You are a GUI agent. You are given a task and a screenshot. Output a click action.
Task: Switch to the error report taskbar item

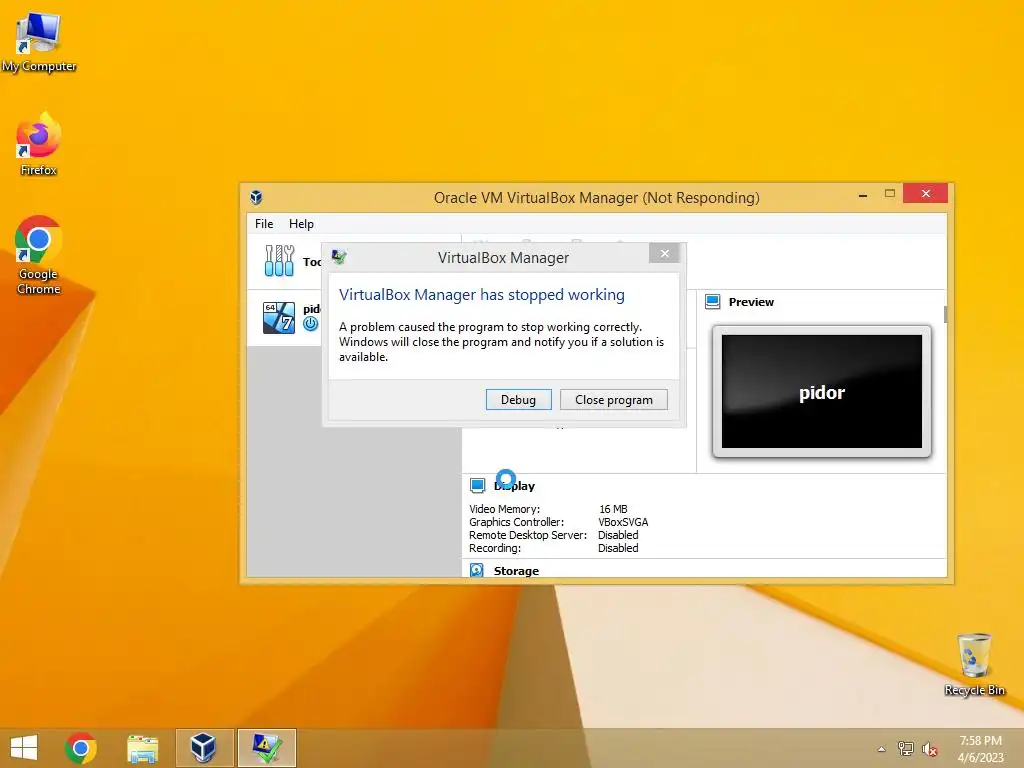pyautogui.click(x=266, y=748)
